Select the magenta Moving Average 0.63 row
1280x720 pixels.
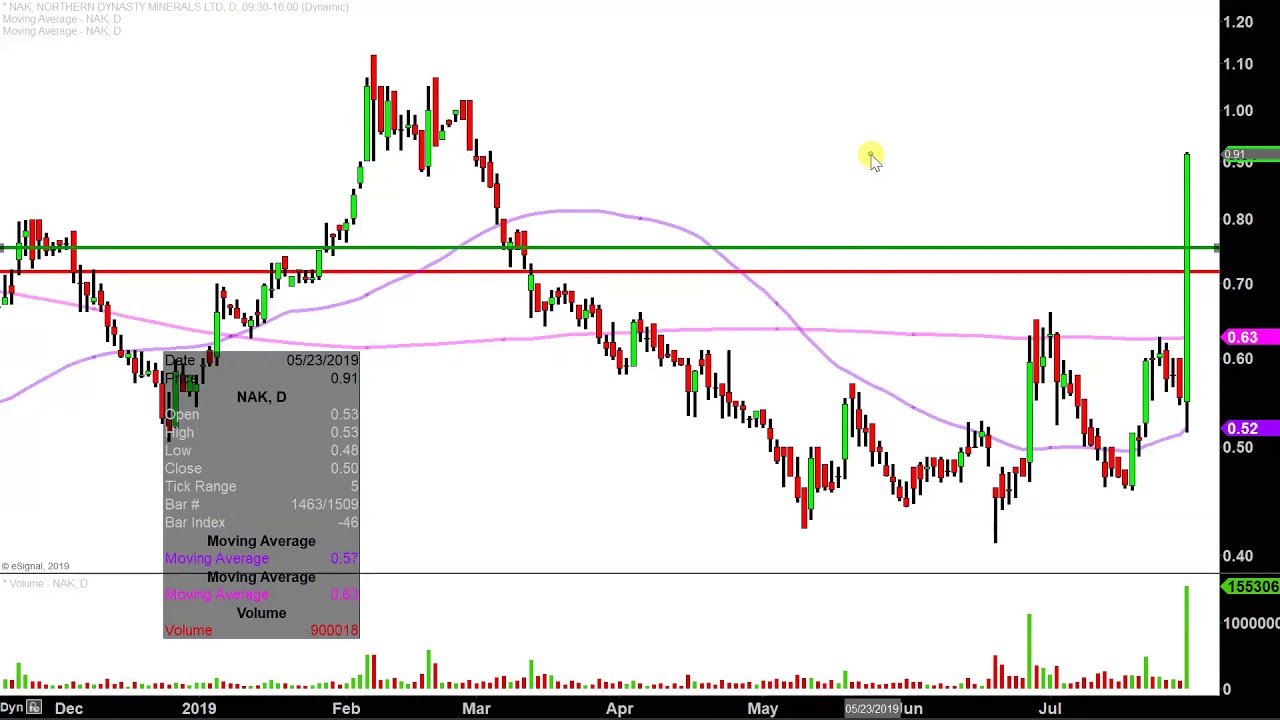point(261,594)
